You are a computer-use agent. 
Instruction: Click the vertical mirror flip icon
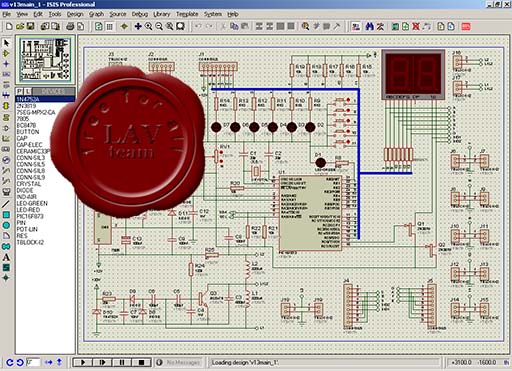(x=59, y=362)
